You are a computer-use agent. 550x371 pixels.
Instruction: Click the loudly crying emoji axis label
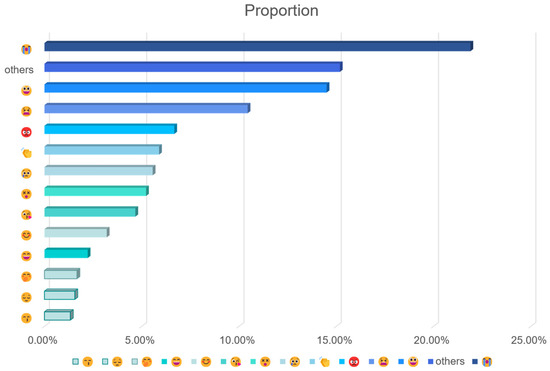26,49
